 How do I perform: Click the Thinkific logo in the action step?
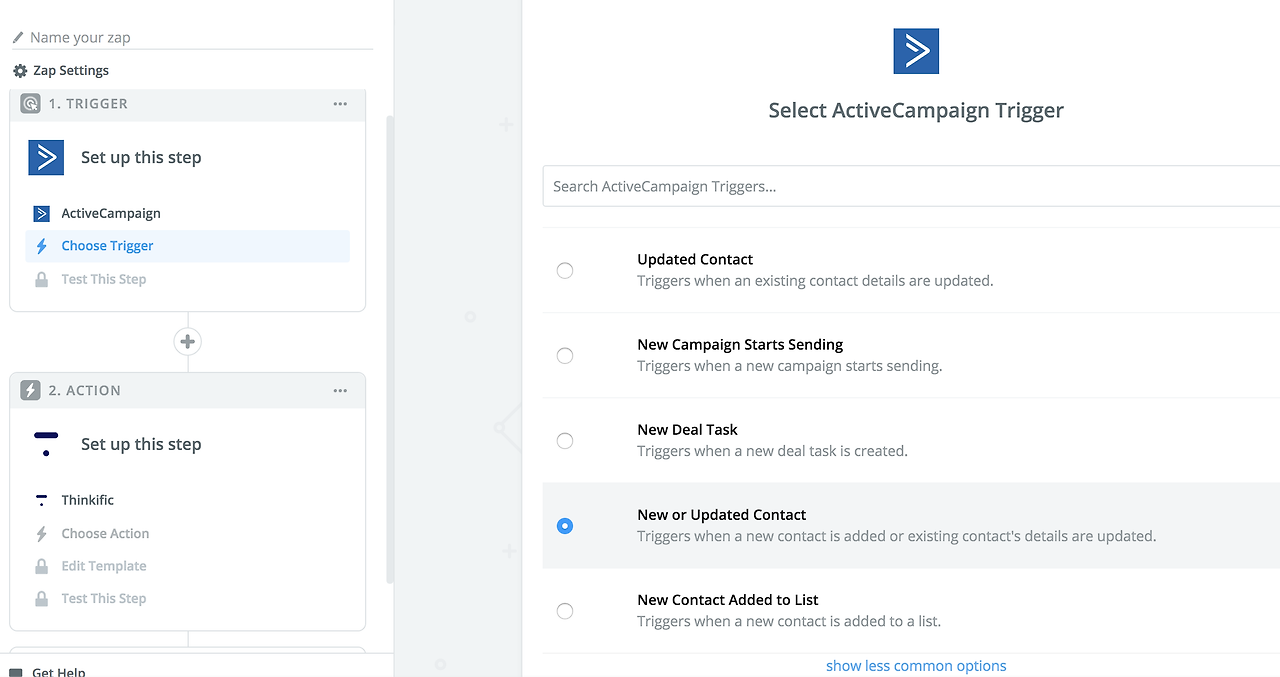coord(46,444)
